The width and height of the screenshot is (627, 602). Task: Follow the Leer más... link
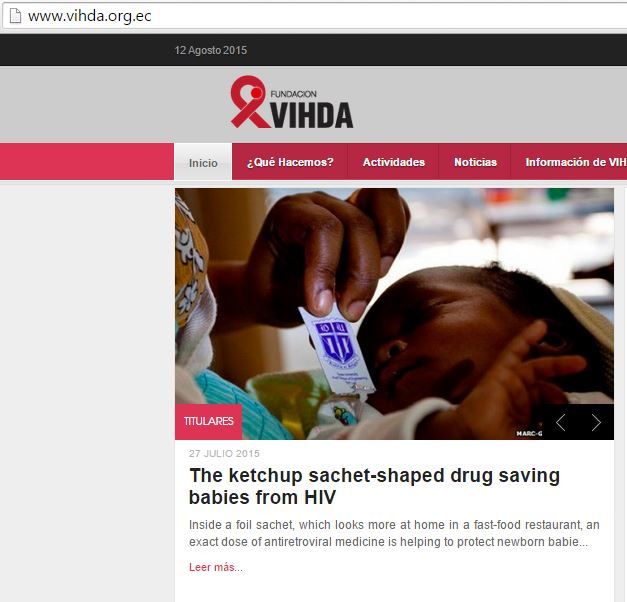(x=216, y=567)
